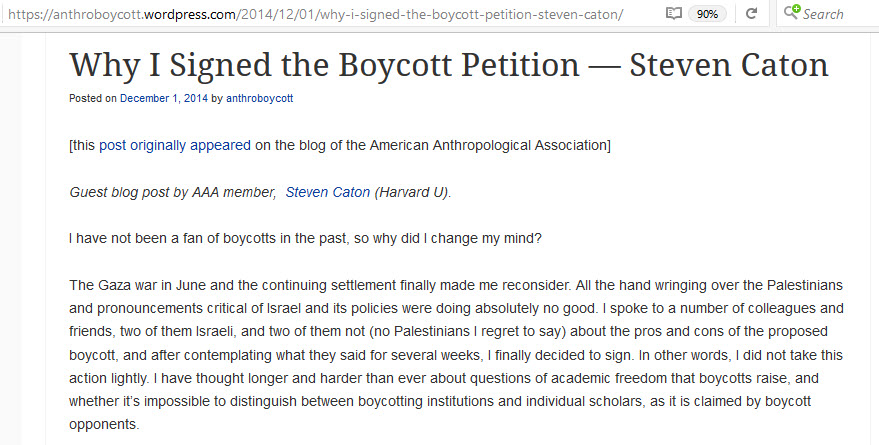Reset the 90% zoom level badge
Image resolution: width=879 pixels, height=445 pixels.
coord(707,14)
